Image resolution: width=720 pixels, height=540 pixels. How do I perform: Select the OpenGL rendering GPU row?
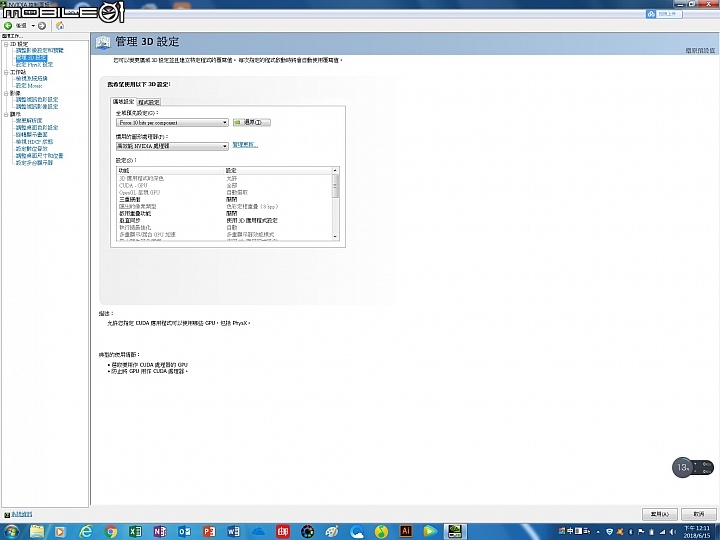[x=225, y=192]
